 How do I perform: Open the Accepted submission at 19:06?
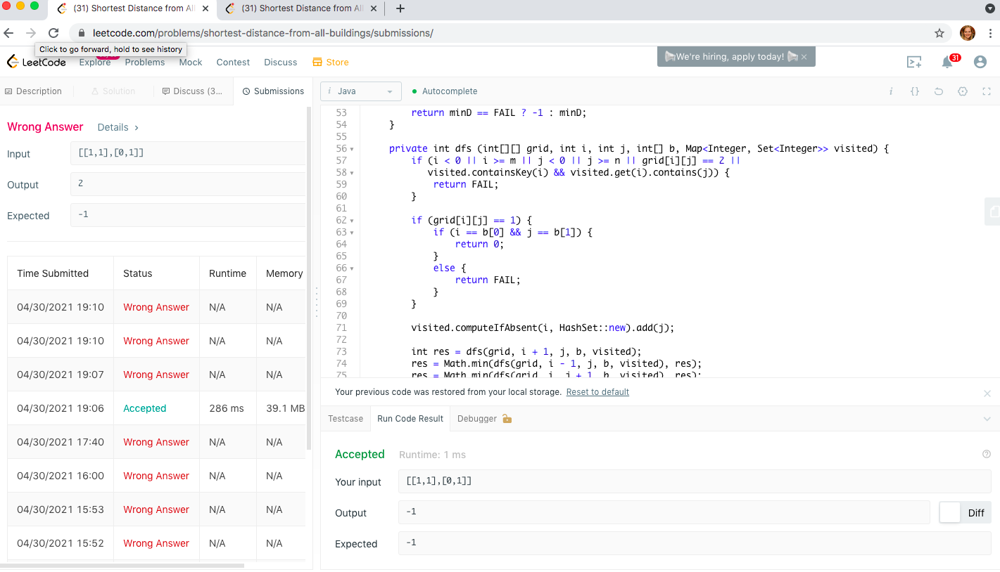(145, 408)
